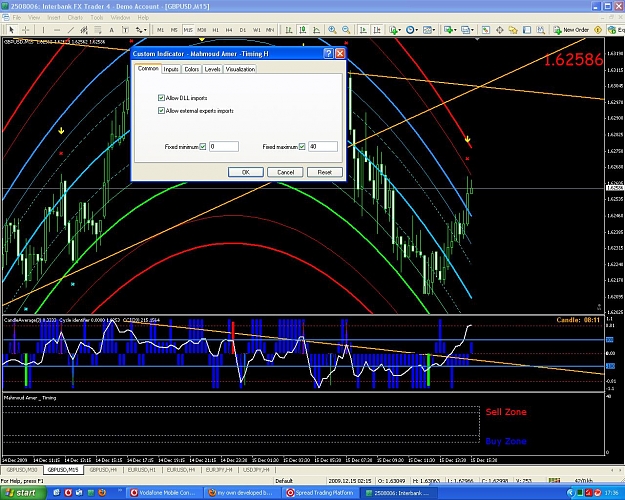Open the Charts menu
Image resolution: width=625 pixels, height=500 pixels.
75,18
